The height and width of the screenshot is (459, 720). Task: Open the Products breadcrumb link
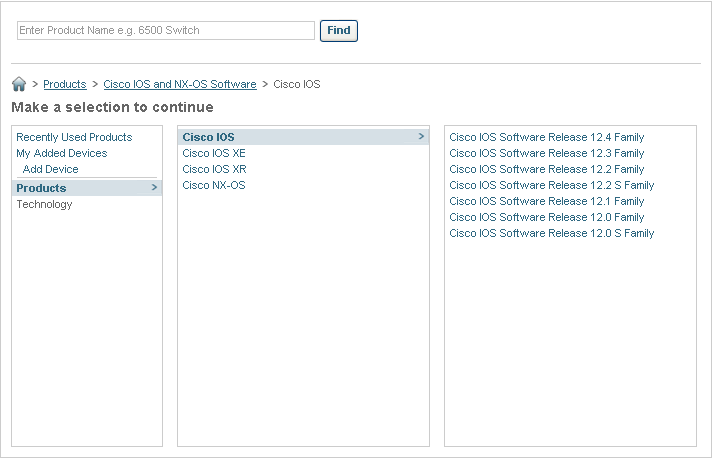click(65, 84)
